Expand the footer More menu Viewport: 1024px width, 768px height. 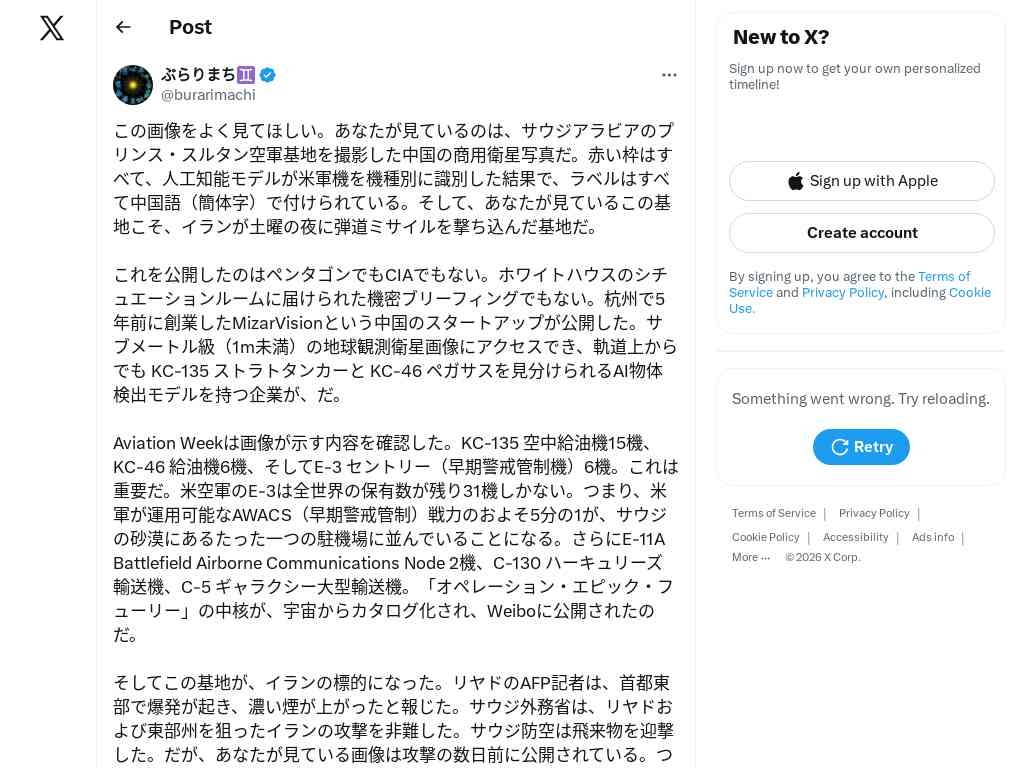750,557
